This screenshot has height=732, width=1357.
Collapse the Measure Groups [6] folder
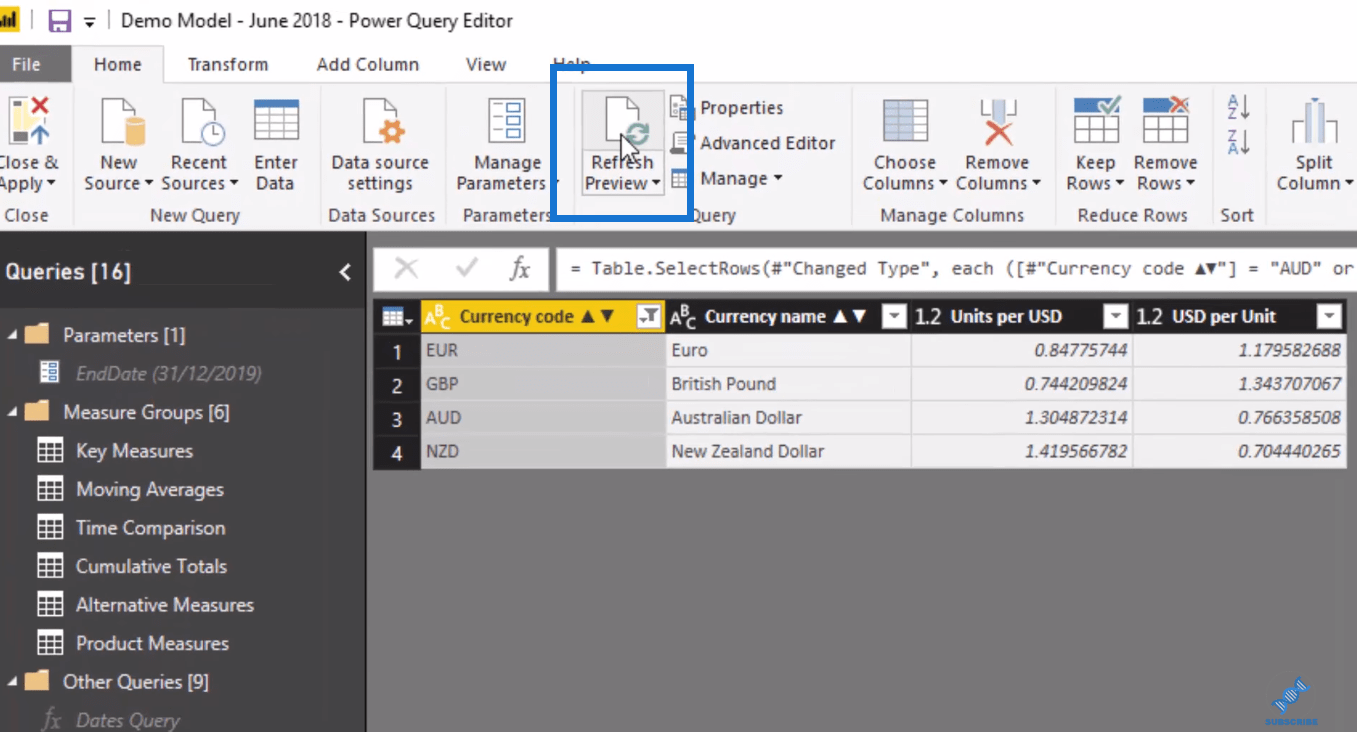tap(12, 412)
